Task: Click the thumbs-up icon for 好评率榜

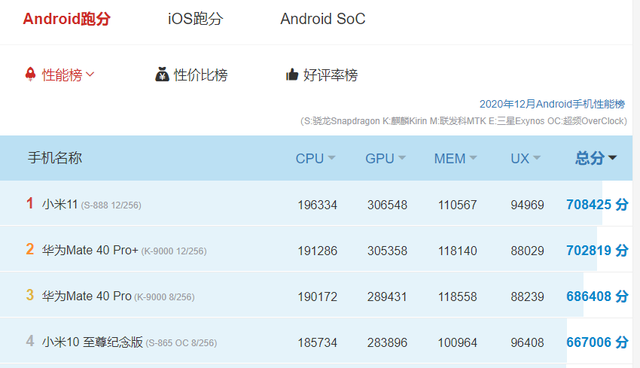Action: coord(292,74)
